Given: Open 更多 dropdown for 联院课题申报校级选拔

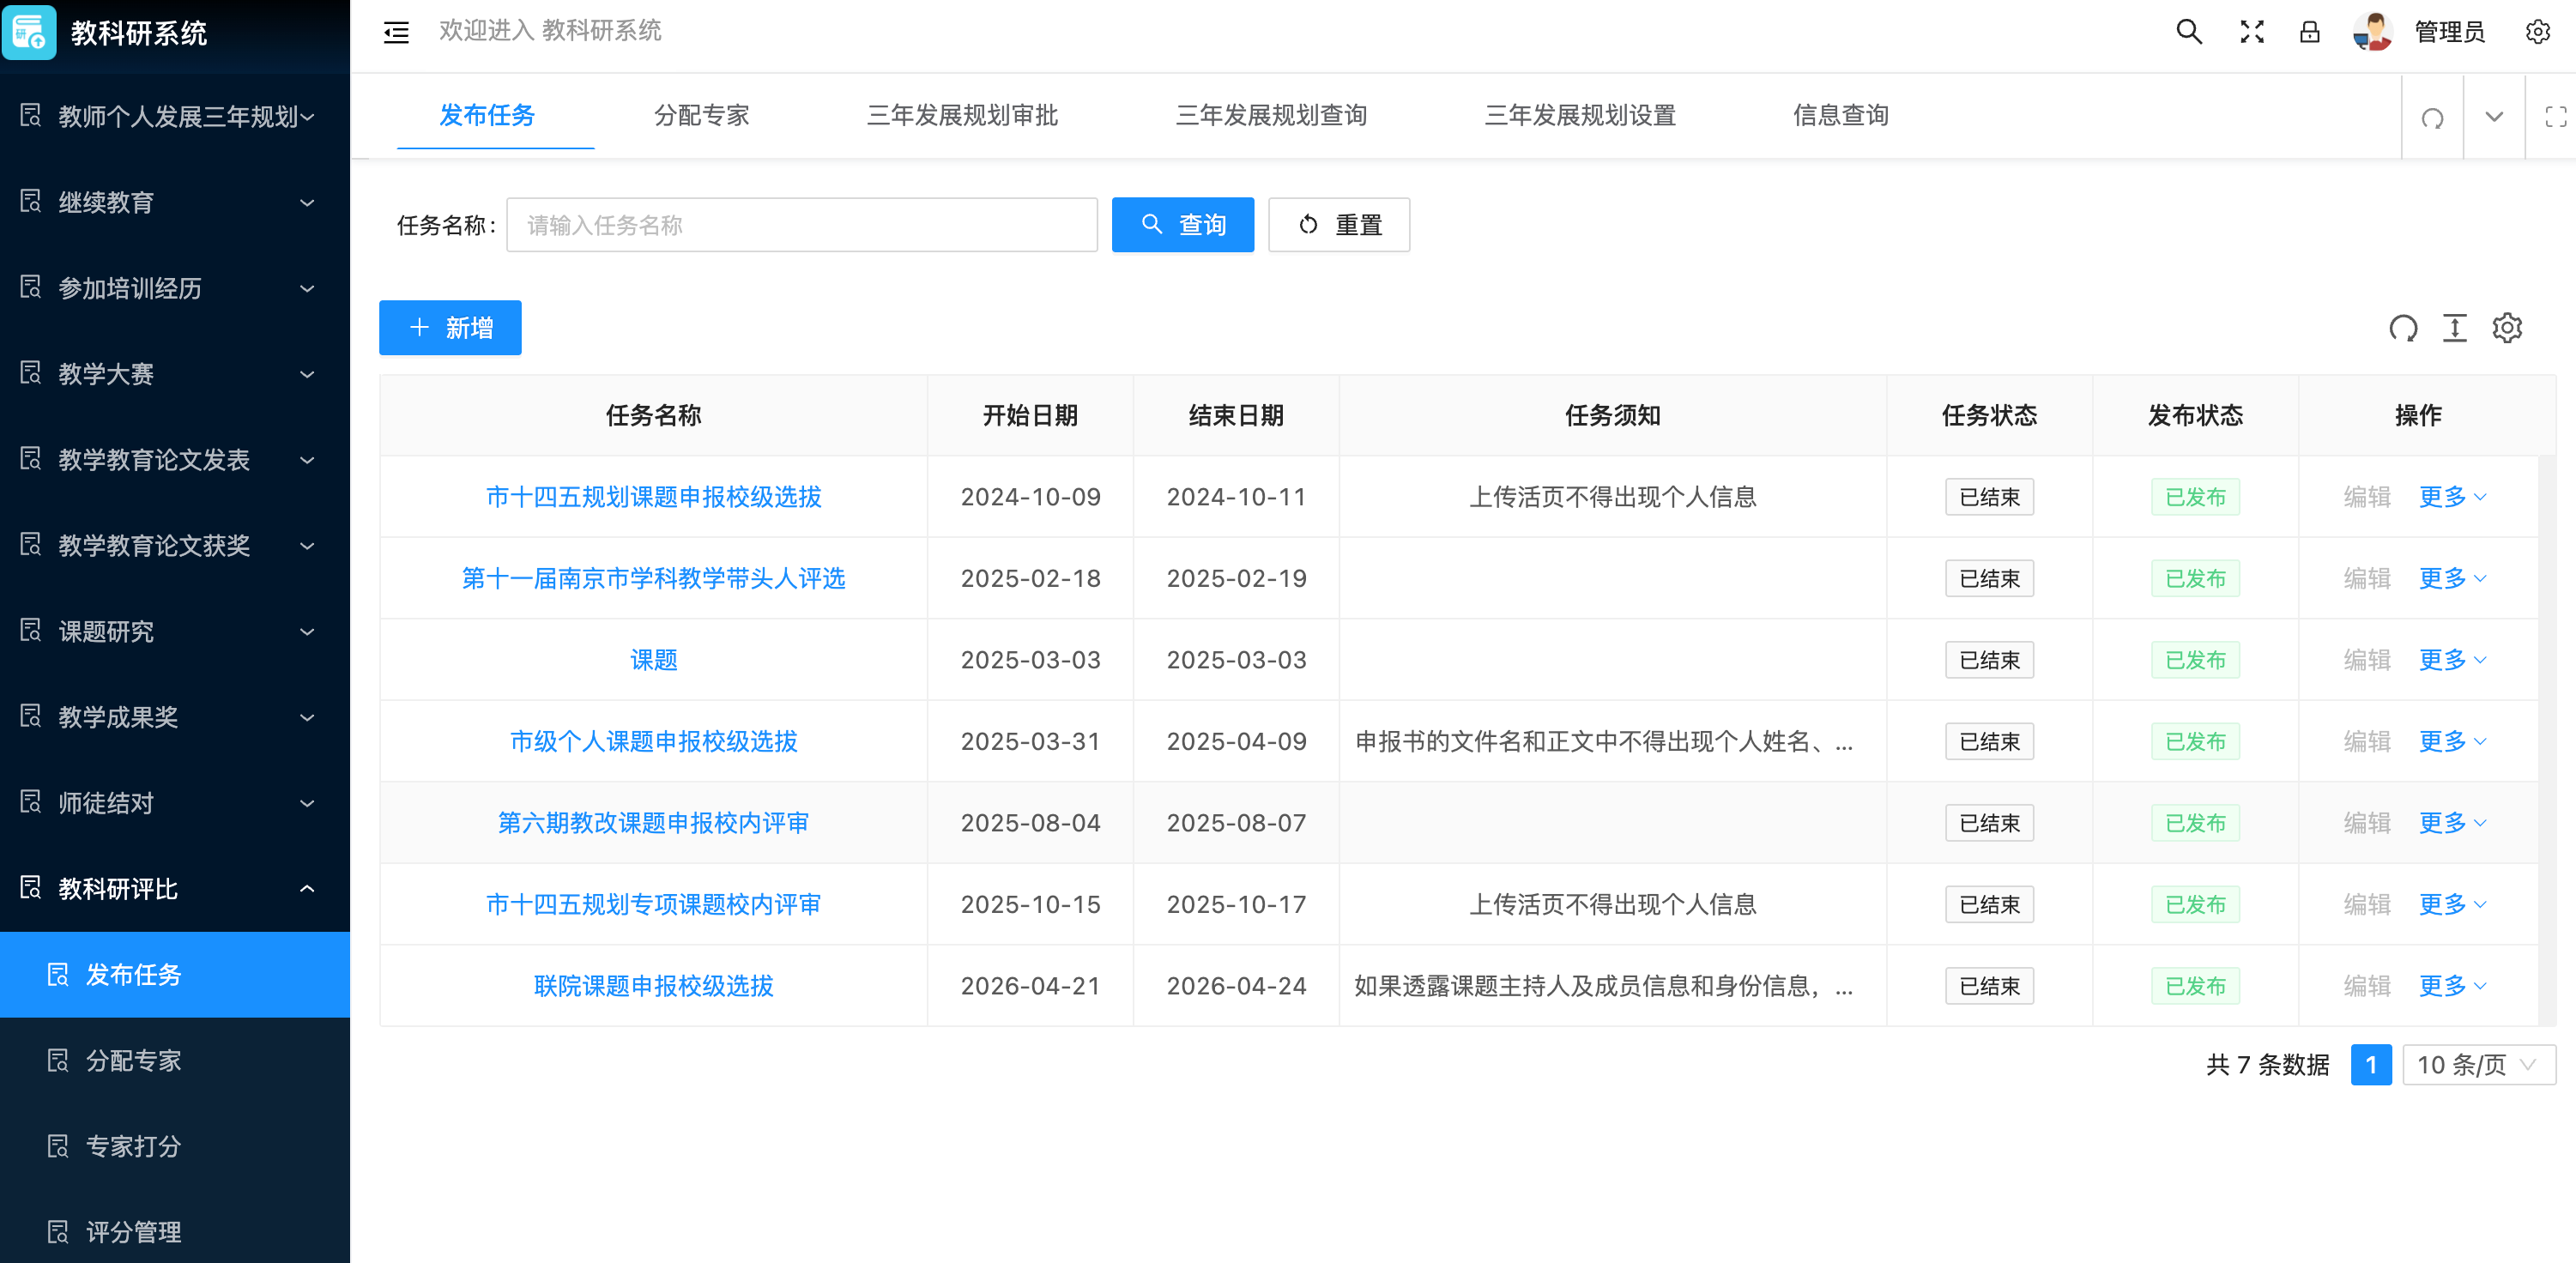Looking at the screenshot, I should click(2452, 986).
